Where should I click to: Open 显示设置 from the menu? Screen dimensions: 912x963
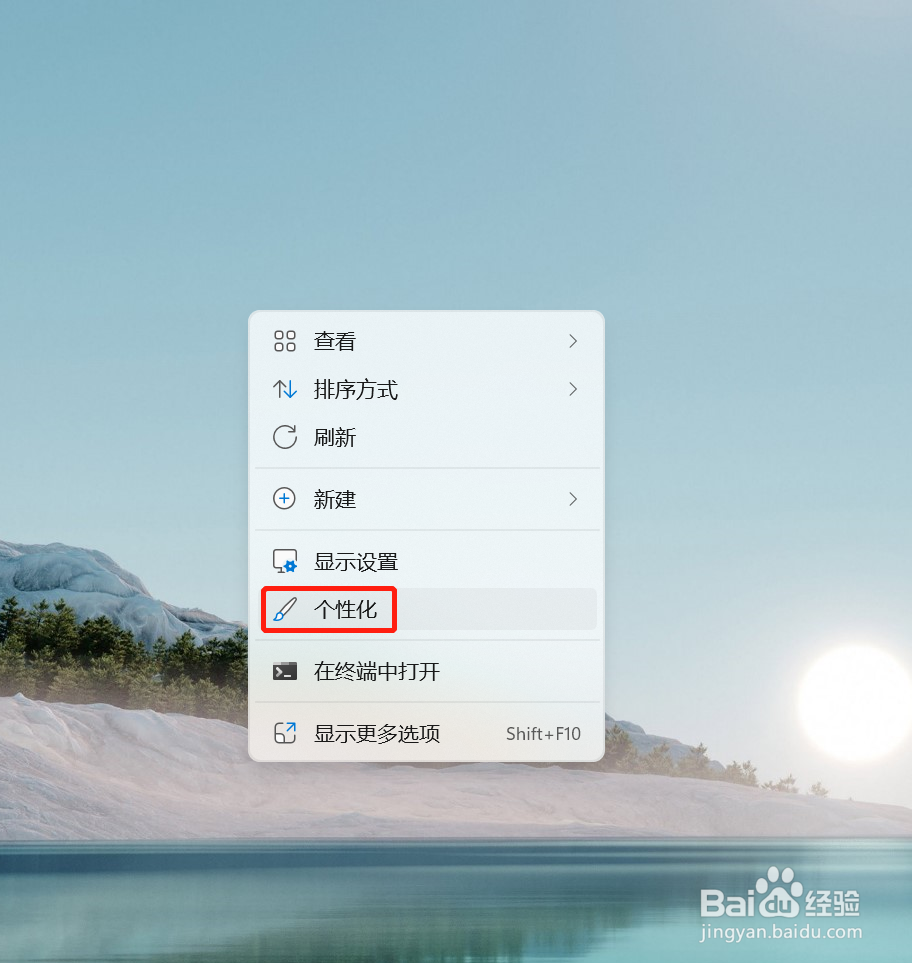426,561
